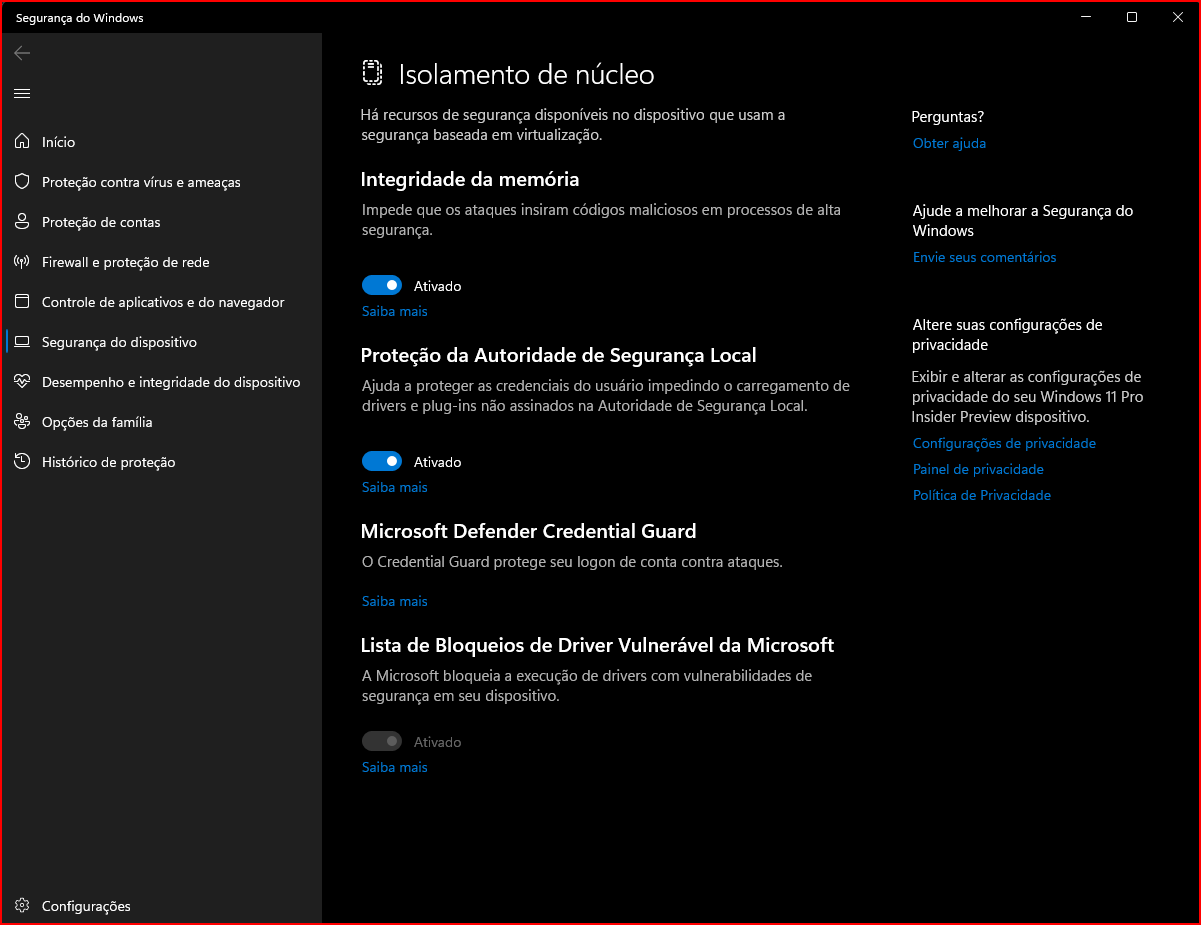Click the heart icon for device performance
This screenshot has width=1201, height=925.
(x=22, y=382)
